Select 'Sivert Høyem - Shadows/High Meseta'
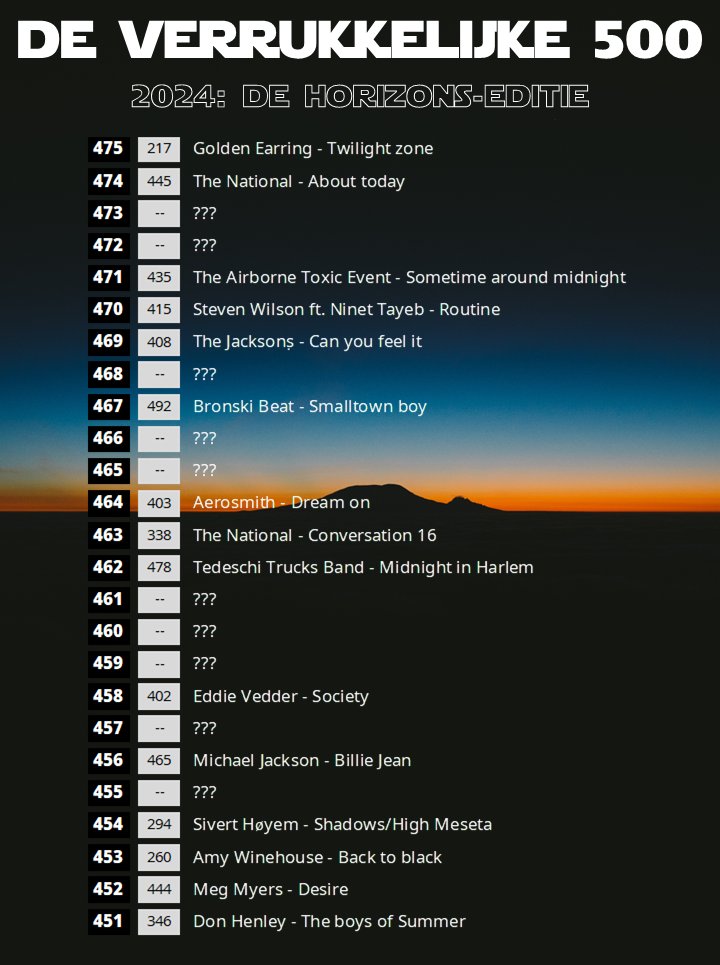The height and width of the screenshot is (965, 720). point(342,825)
